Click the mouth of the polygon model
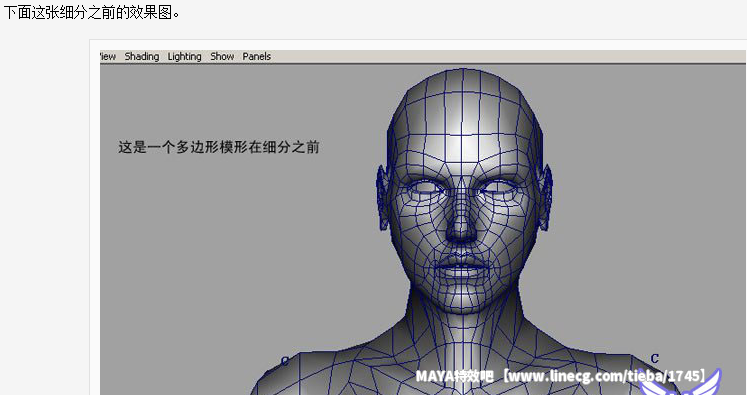 pos(461,268)
